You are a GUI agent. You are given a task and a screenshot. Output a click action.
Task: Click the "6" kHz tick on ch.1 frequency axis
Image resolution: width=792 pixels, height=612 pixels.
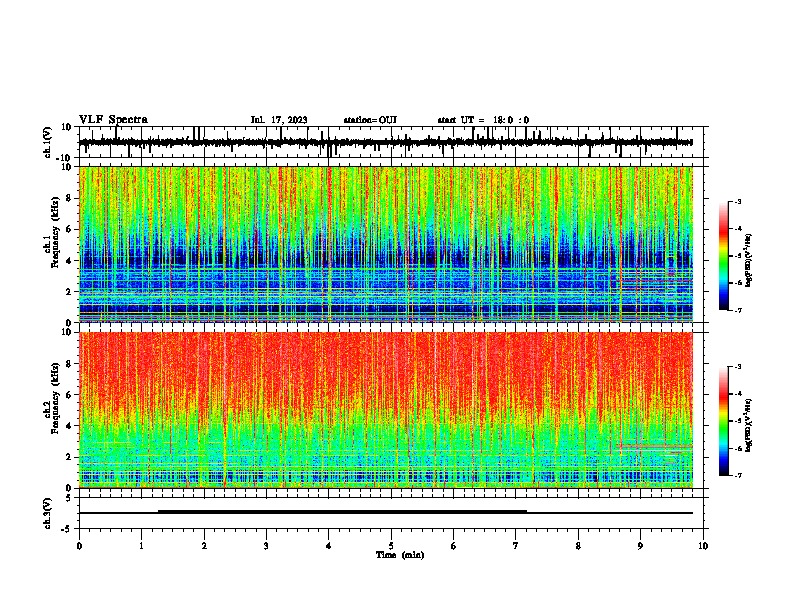[70, 229]
